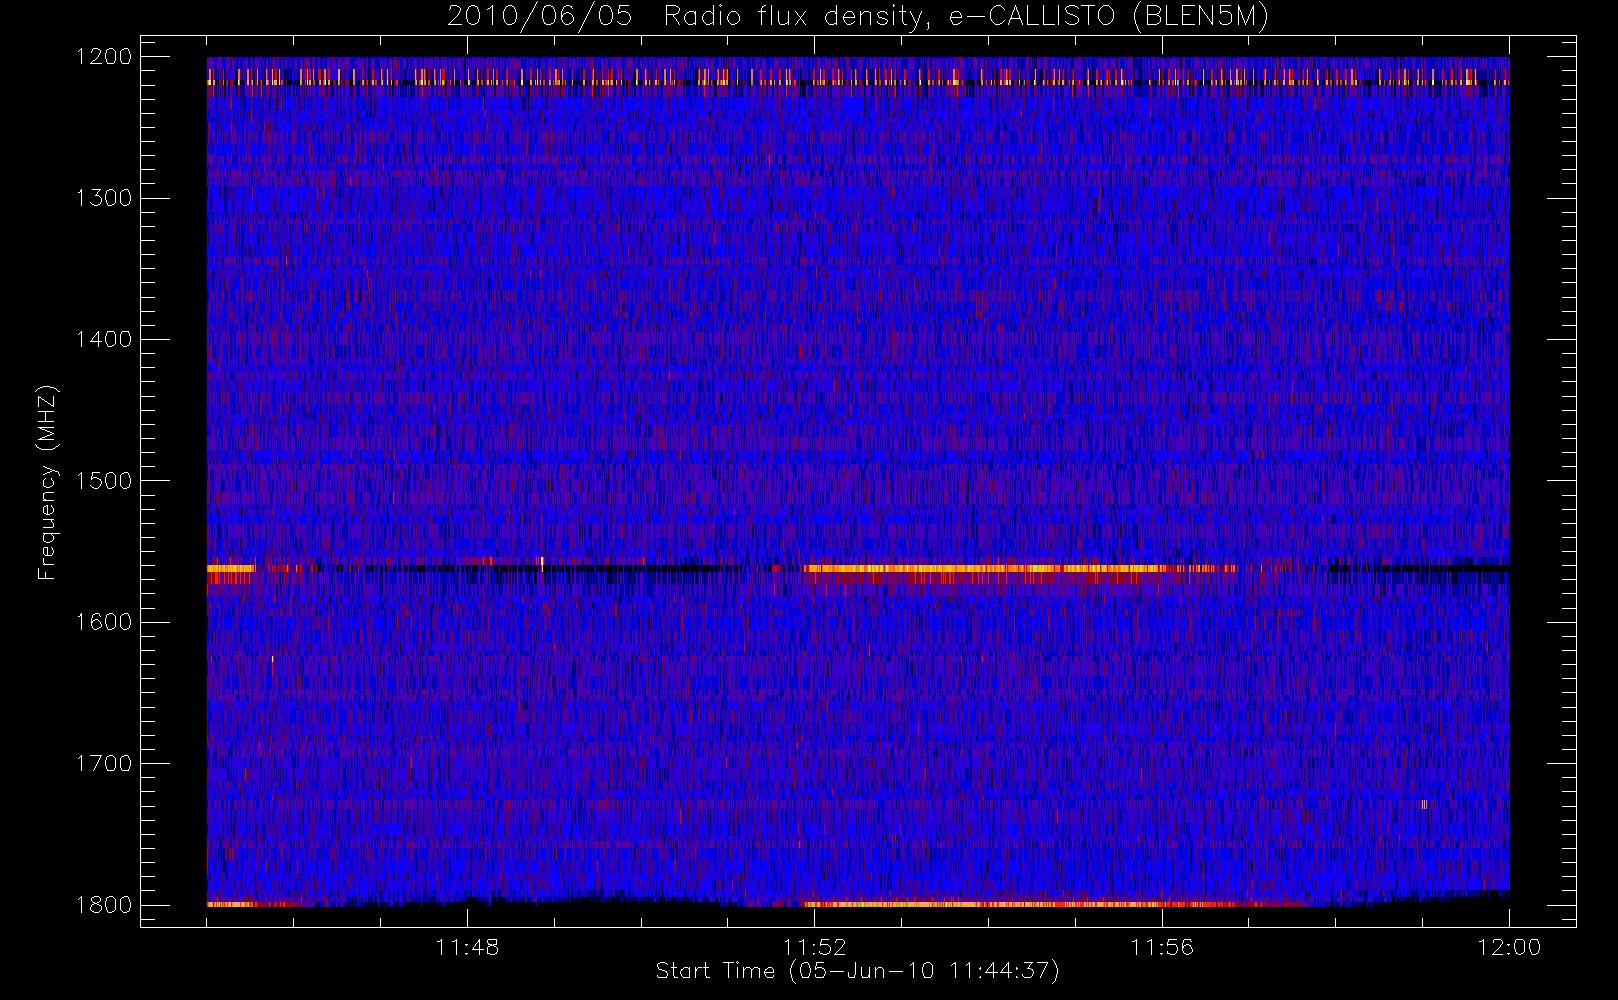This screenshot has height=1000, width=1618.
Task: Click the small yellow spot near 1770 MHz
Action: [1424, 804]
